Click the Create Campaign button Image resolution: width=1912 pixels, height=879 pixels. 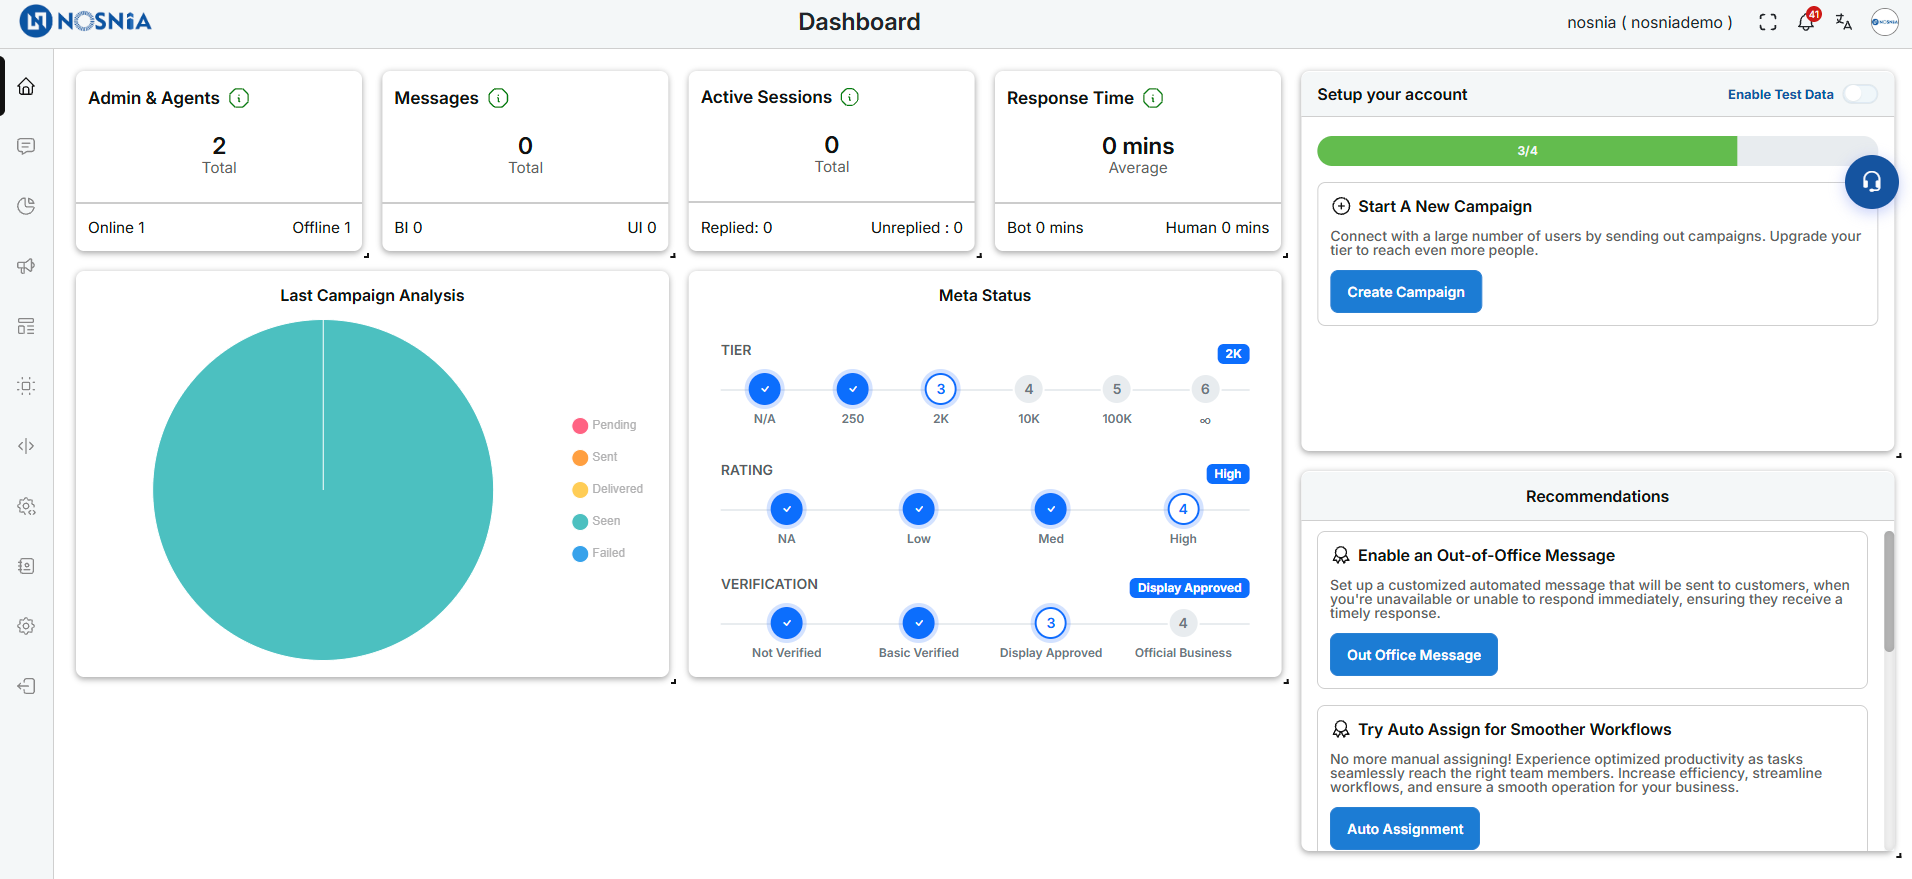(x=1405, y=292)
